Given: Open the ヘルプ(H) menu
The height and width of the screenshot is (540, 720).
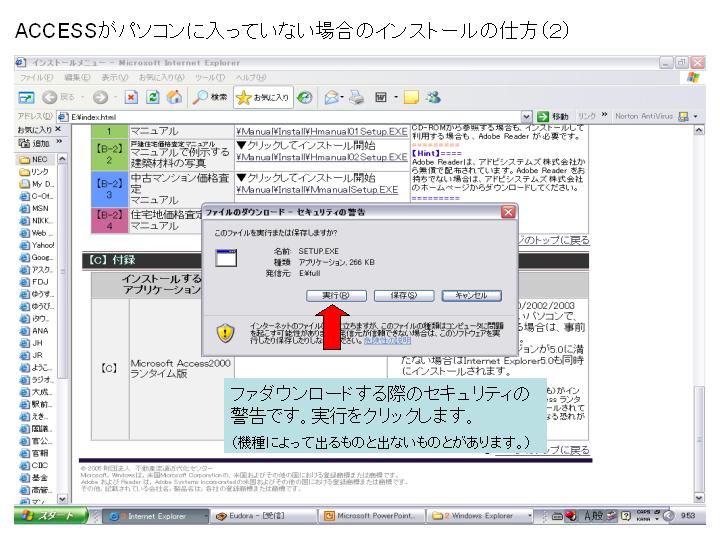Looking at the screenshot, I should point(251,78).
